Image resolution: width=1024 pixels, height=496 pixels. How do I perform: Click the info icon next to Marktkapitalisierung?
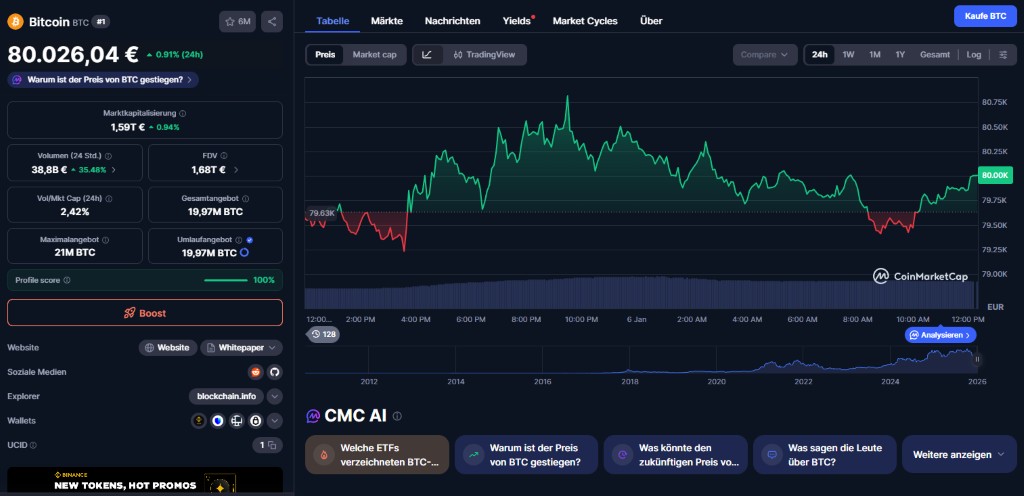[182, 113]
